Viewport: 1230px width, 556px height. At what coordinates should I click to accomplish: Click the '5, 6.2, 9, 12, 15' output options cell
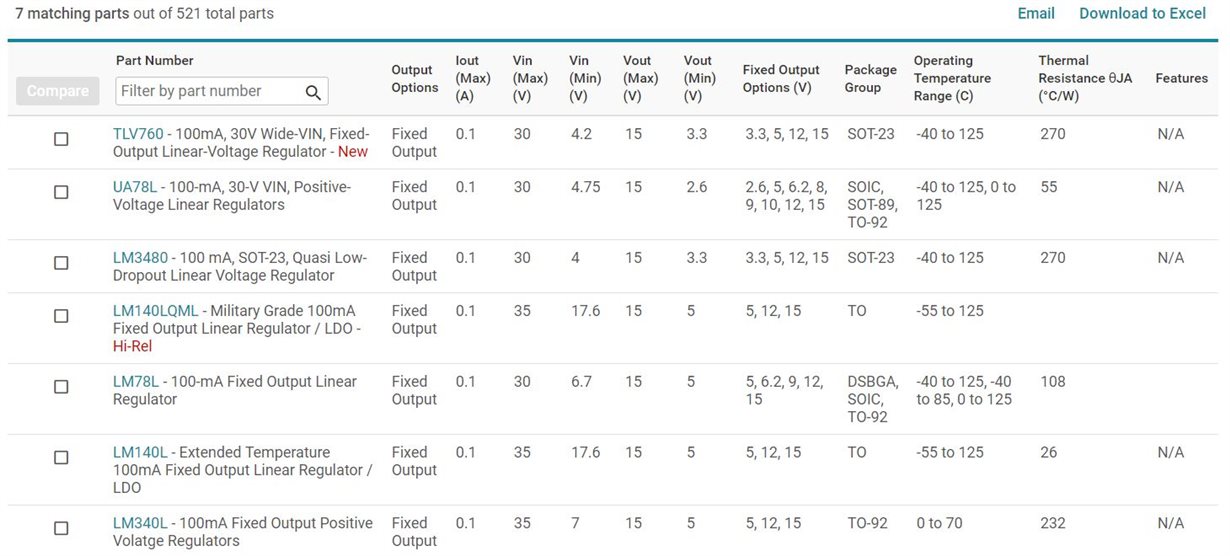(x=784, y=391)
